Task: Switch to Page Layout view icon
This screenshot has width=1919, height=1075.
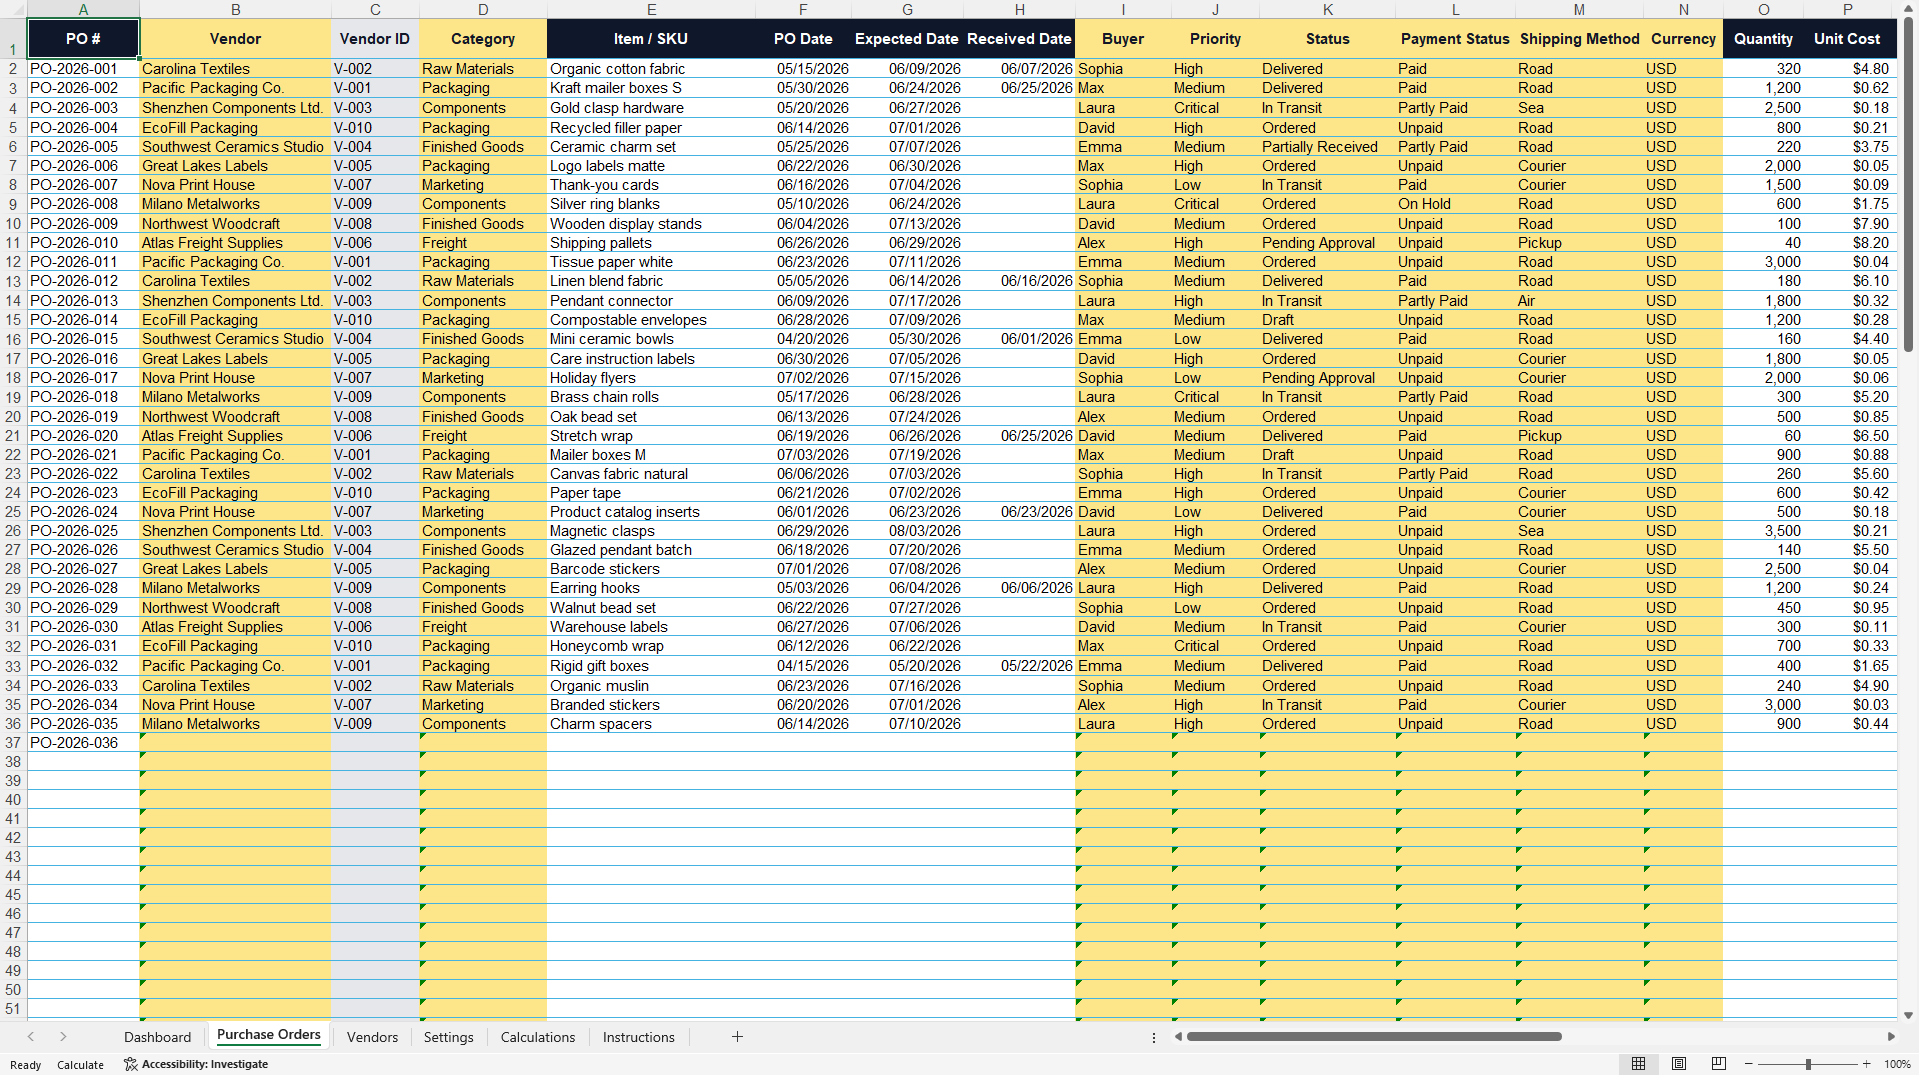Action: (1679, 1064)
